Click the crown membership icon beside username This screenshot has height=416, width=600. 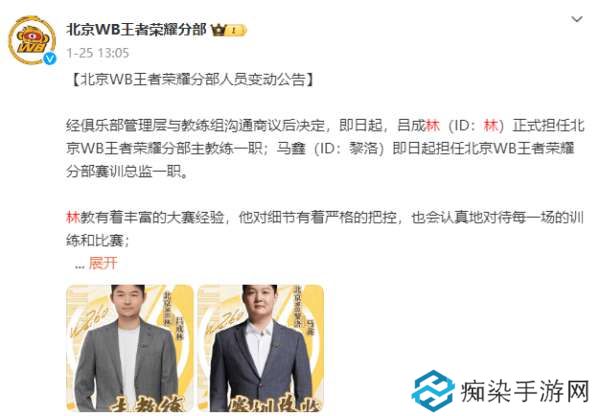pos(219,30)
